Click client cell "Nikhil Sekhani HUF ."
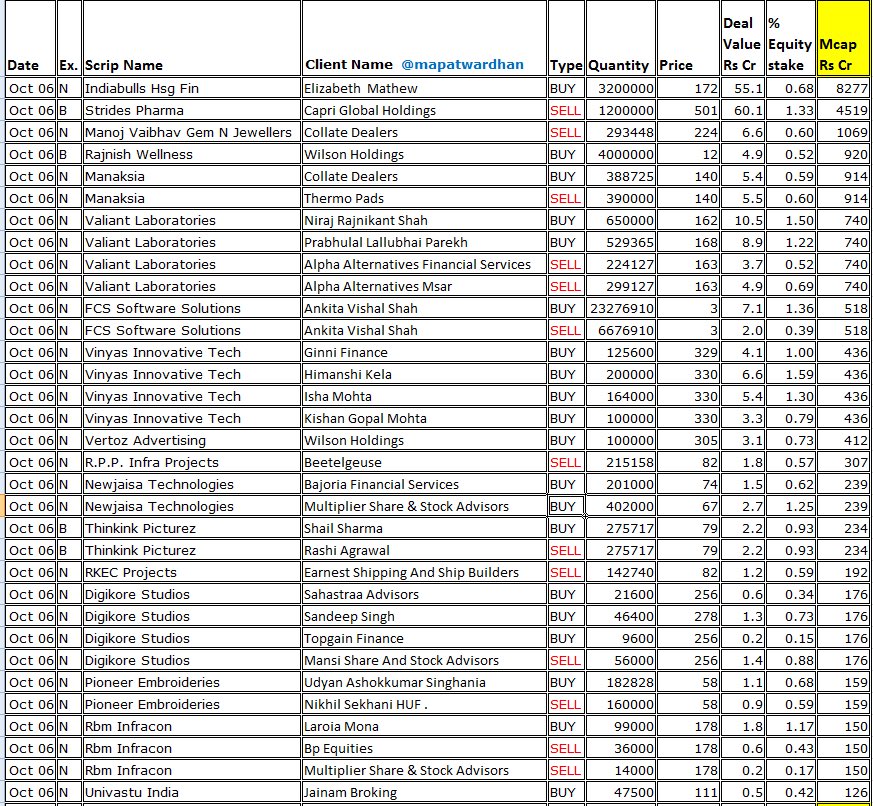This screenshot has height=806, width=873. coord(424,704)
